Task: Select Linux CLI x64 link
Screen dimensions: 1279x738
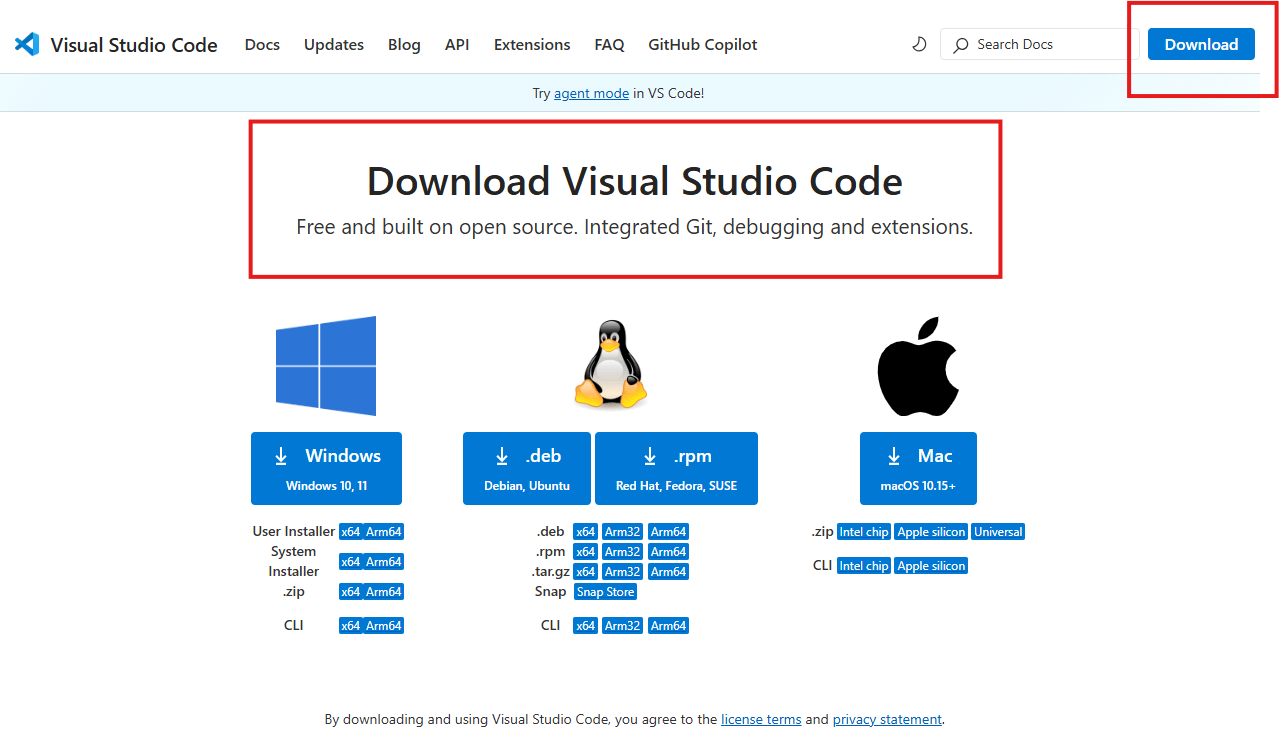Action: pyautogui.click(x=585, y=626)
